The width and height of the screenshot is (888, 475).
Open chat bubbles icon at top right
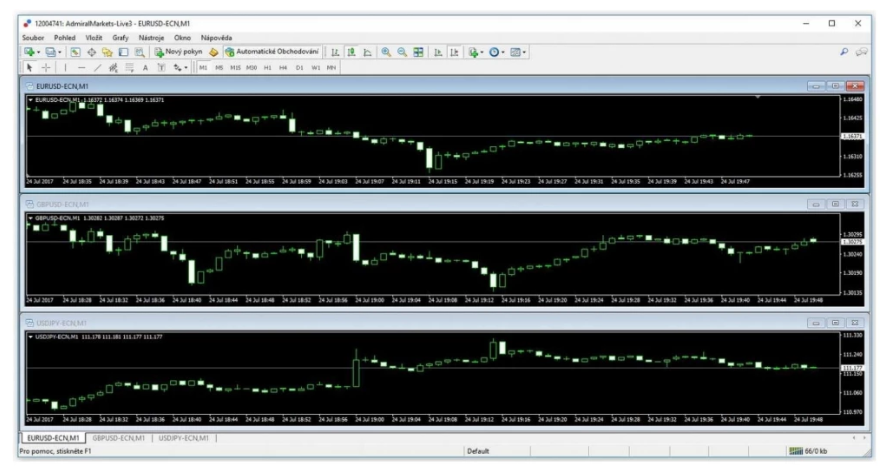click(x=861, y=52)
